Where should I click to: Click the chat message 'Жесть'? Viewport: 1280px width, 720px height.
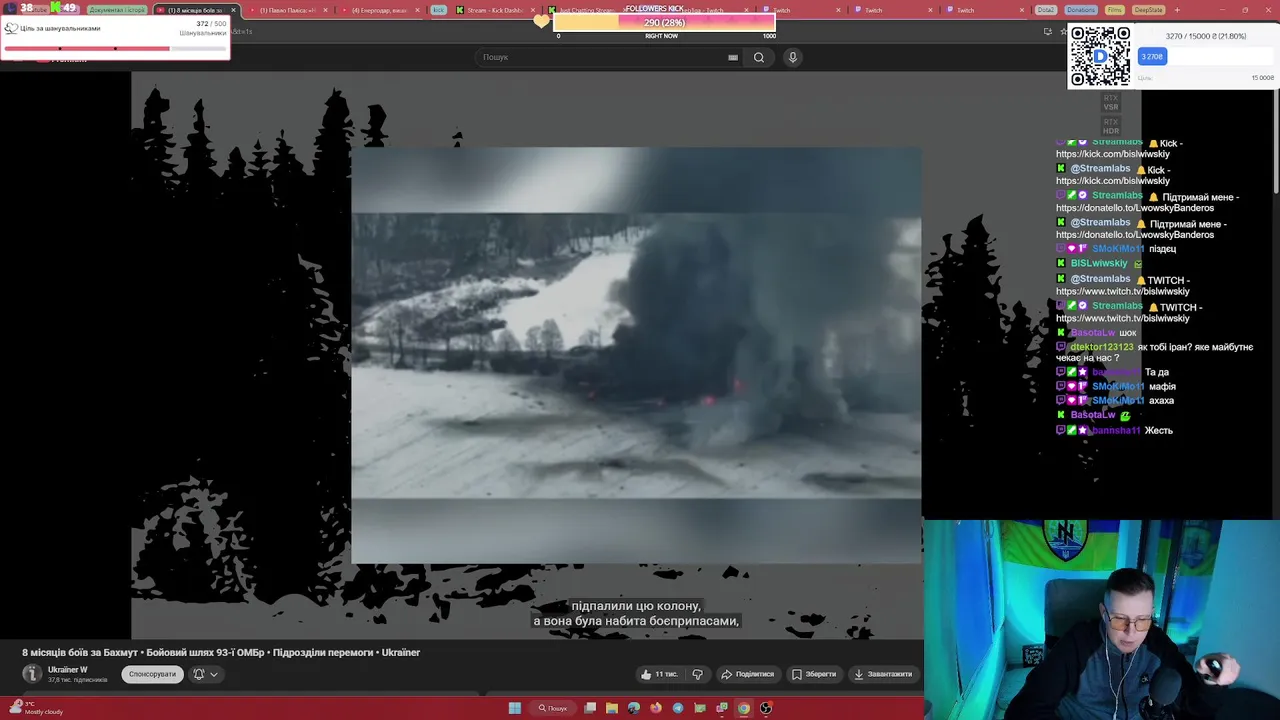(1159, 430)
